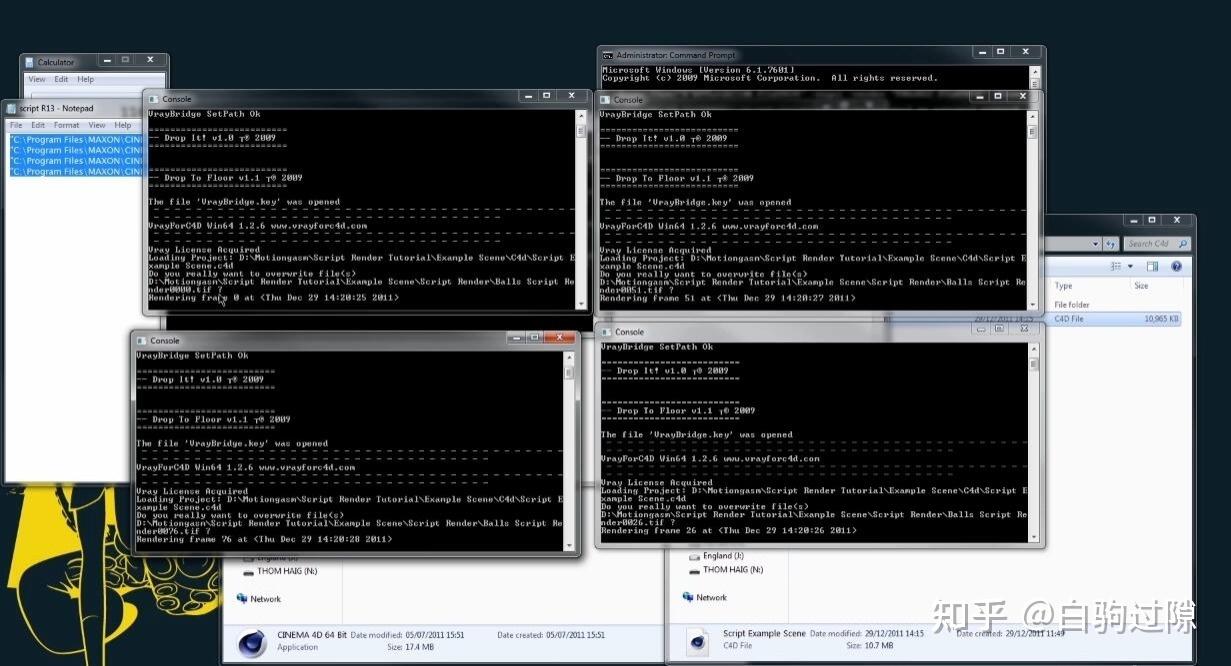Click the console icon of the frame 51 window

[x=606, y=99]
